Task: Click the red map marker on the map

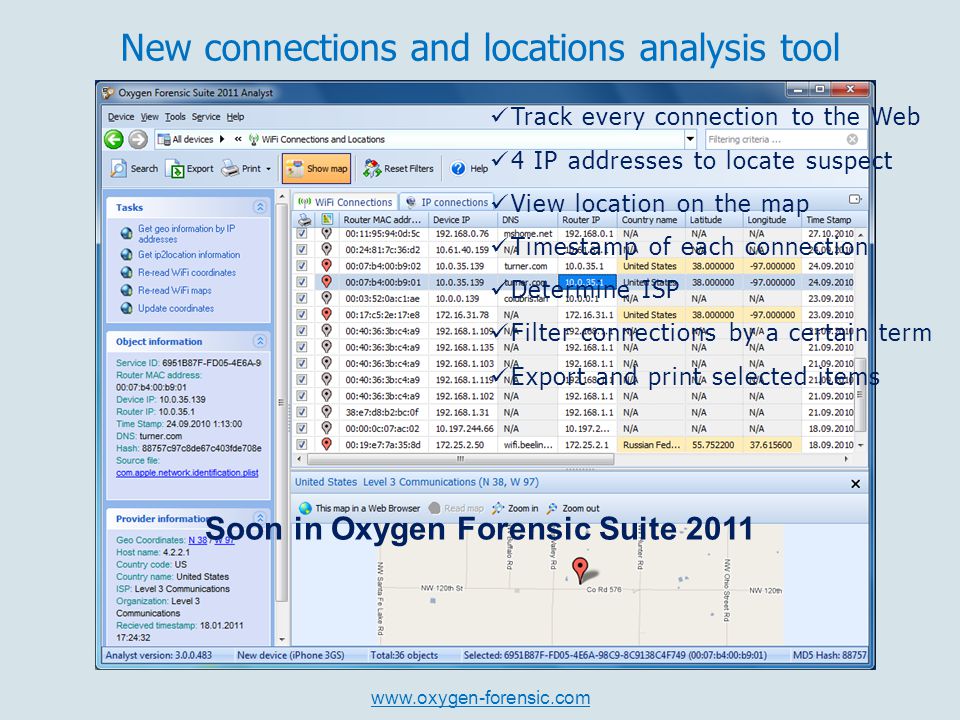Action: point(579,569)
